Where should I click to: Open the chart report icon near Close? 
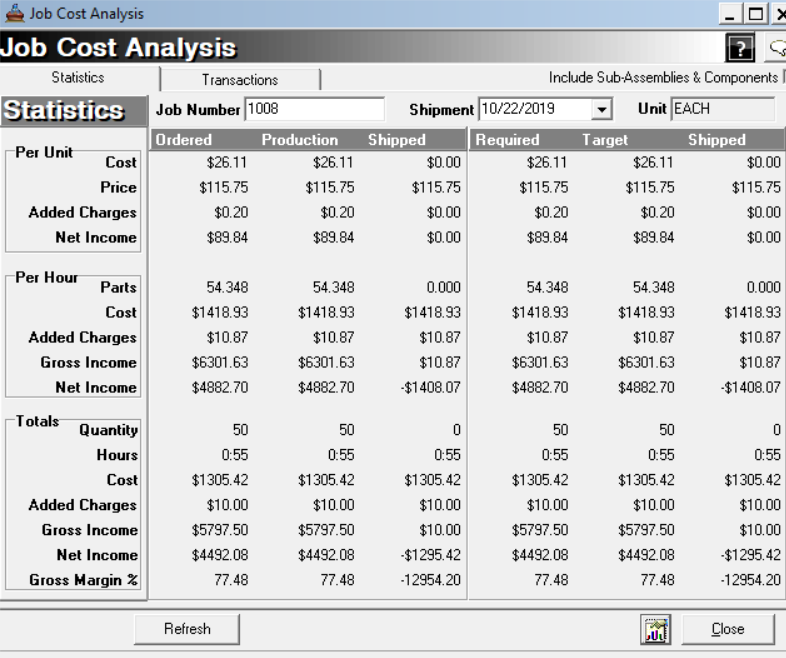coord(656,629)
